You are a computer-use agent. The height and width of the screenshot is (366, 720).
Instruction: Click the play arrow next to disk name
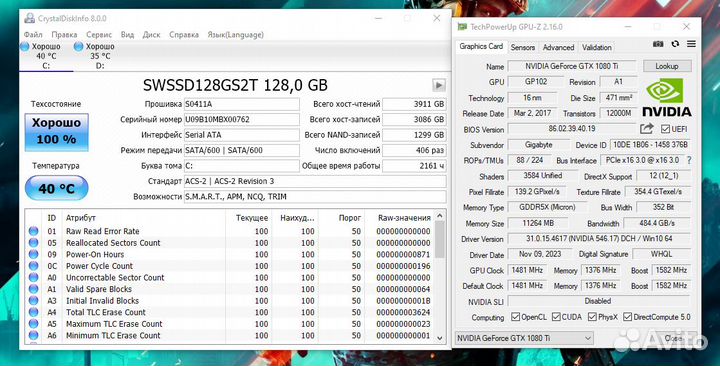coord(439,85)
